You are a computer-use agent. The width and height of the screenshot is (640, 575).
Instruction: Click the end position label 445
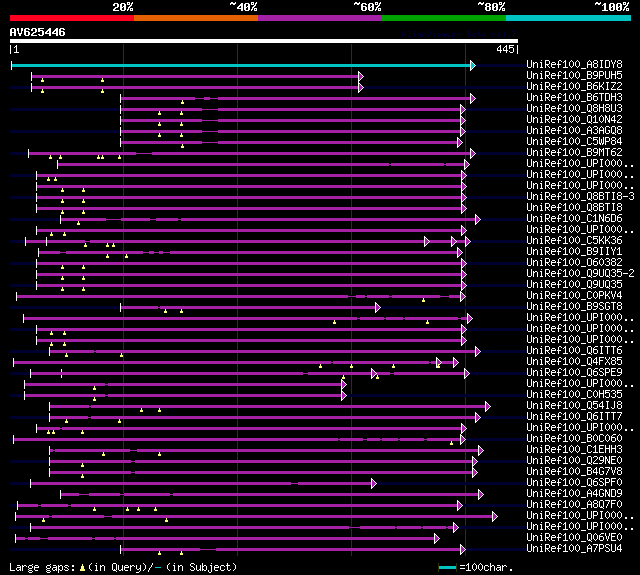505,49
